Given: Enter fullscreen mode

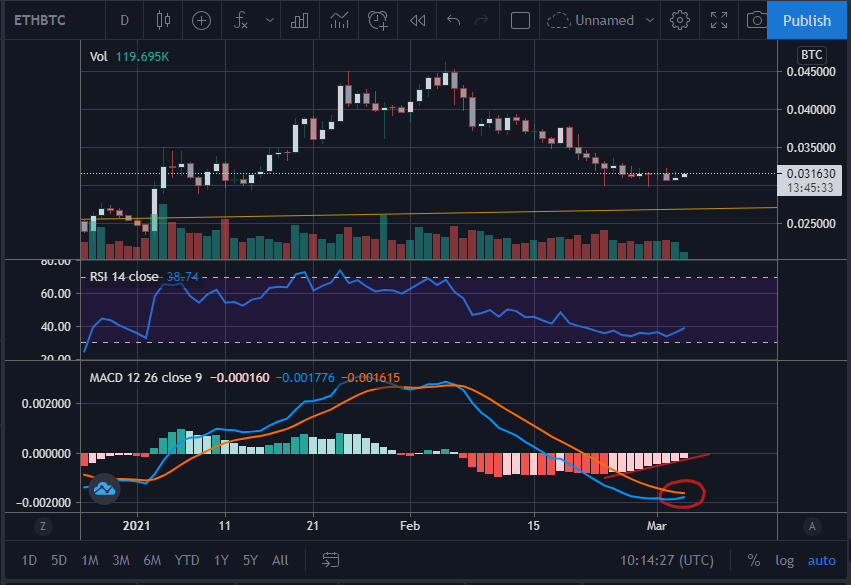Looking at the screenshot, I should click(x=719, y=21).
